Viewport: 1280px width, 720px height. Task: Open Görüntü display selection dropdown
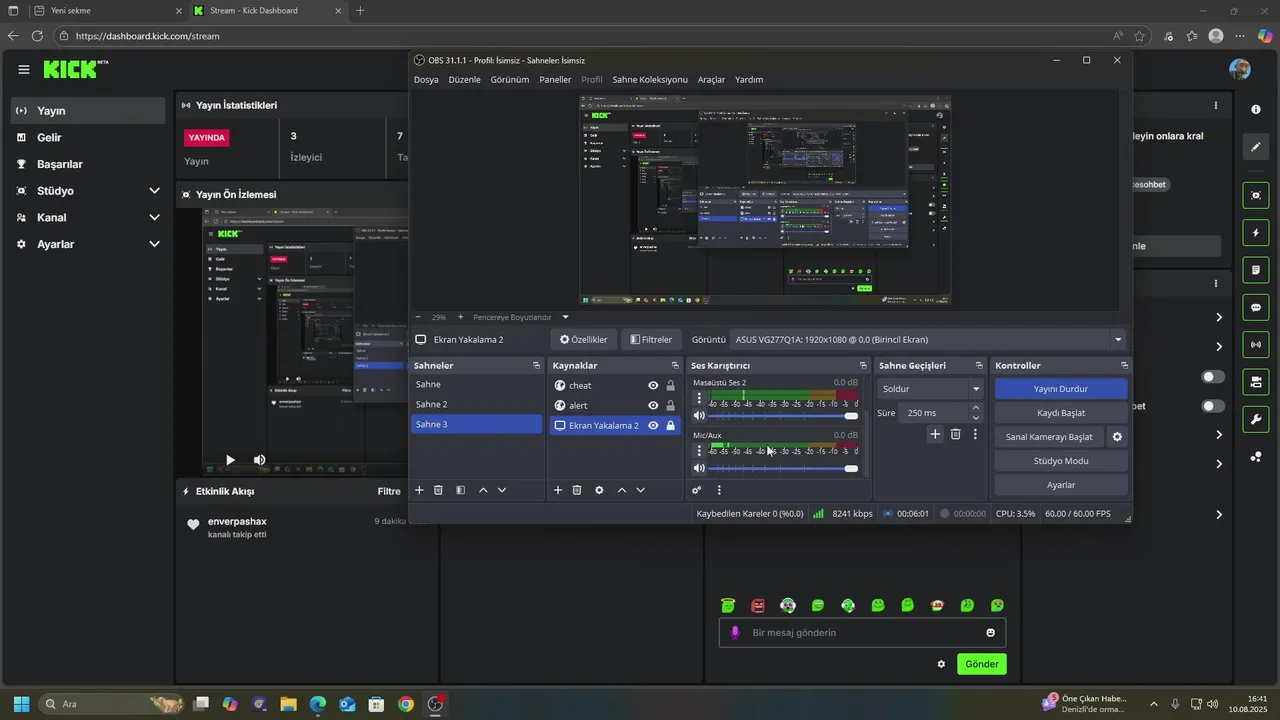928,340
